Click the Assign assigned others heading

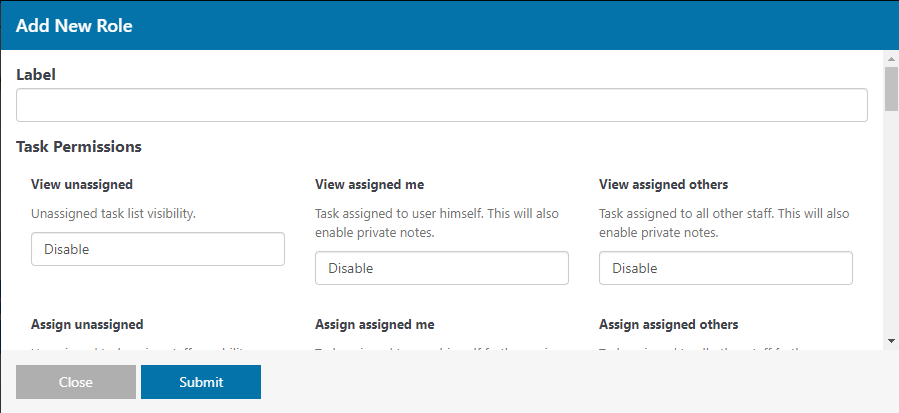[x=669, y=324]
